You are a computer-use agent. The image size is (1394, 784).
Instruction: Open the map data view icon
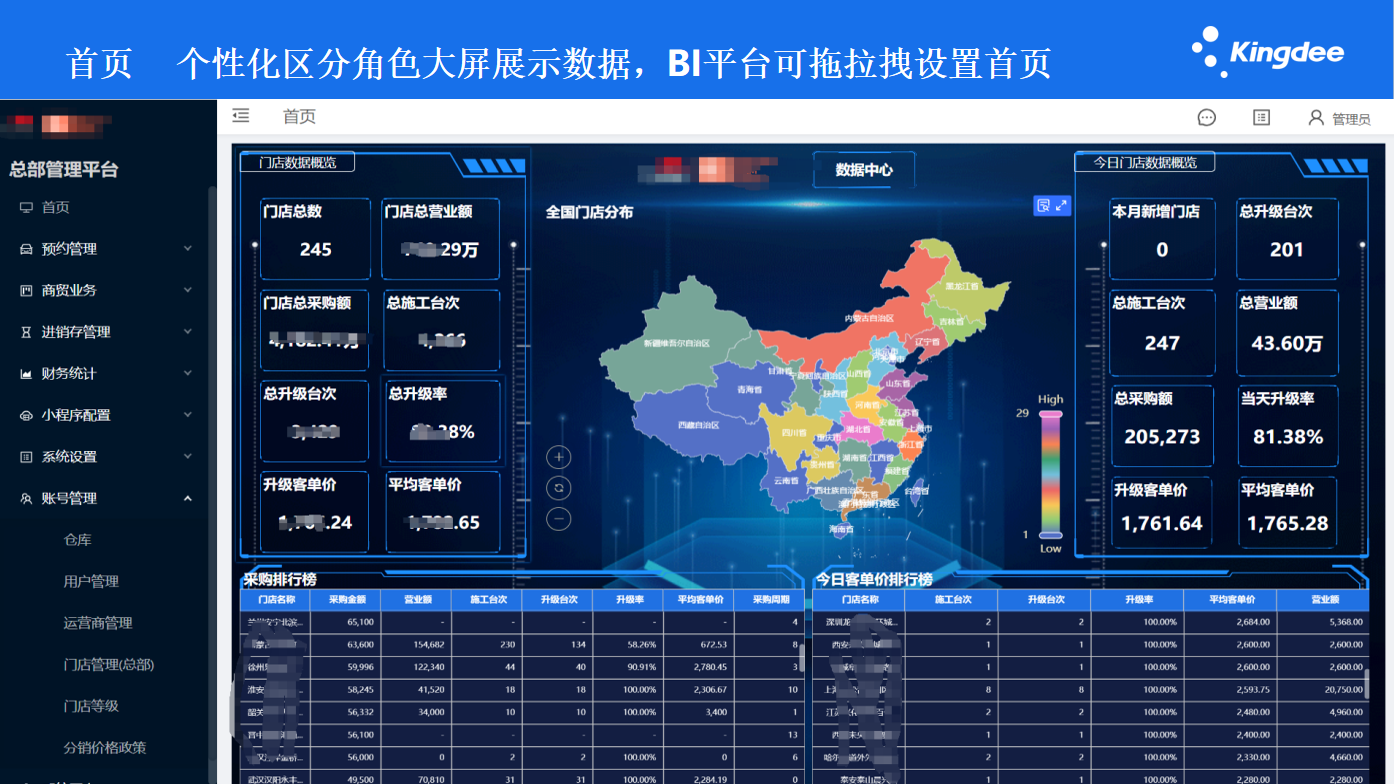pyautogui.click(x=1043, y=205)
